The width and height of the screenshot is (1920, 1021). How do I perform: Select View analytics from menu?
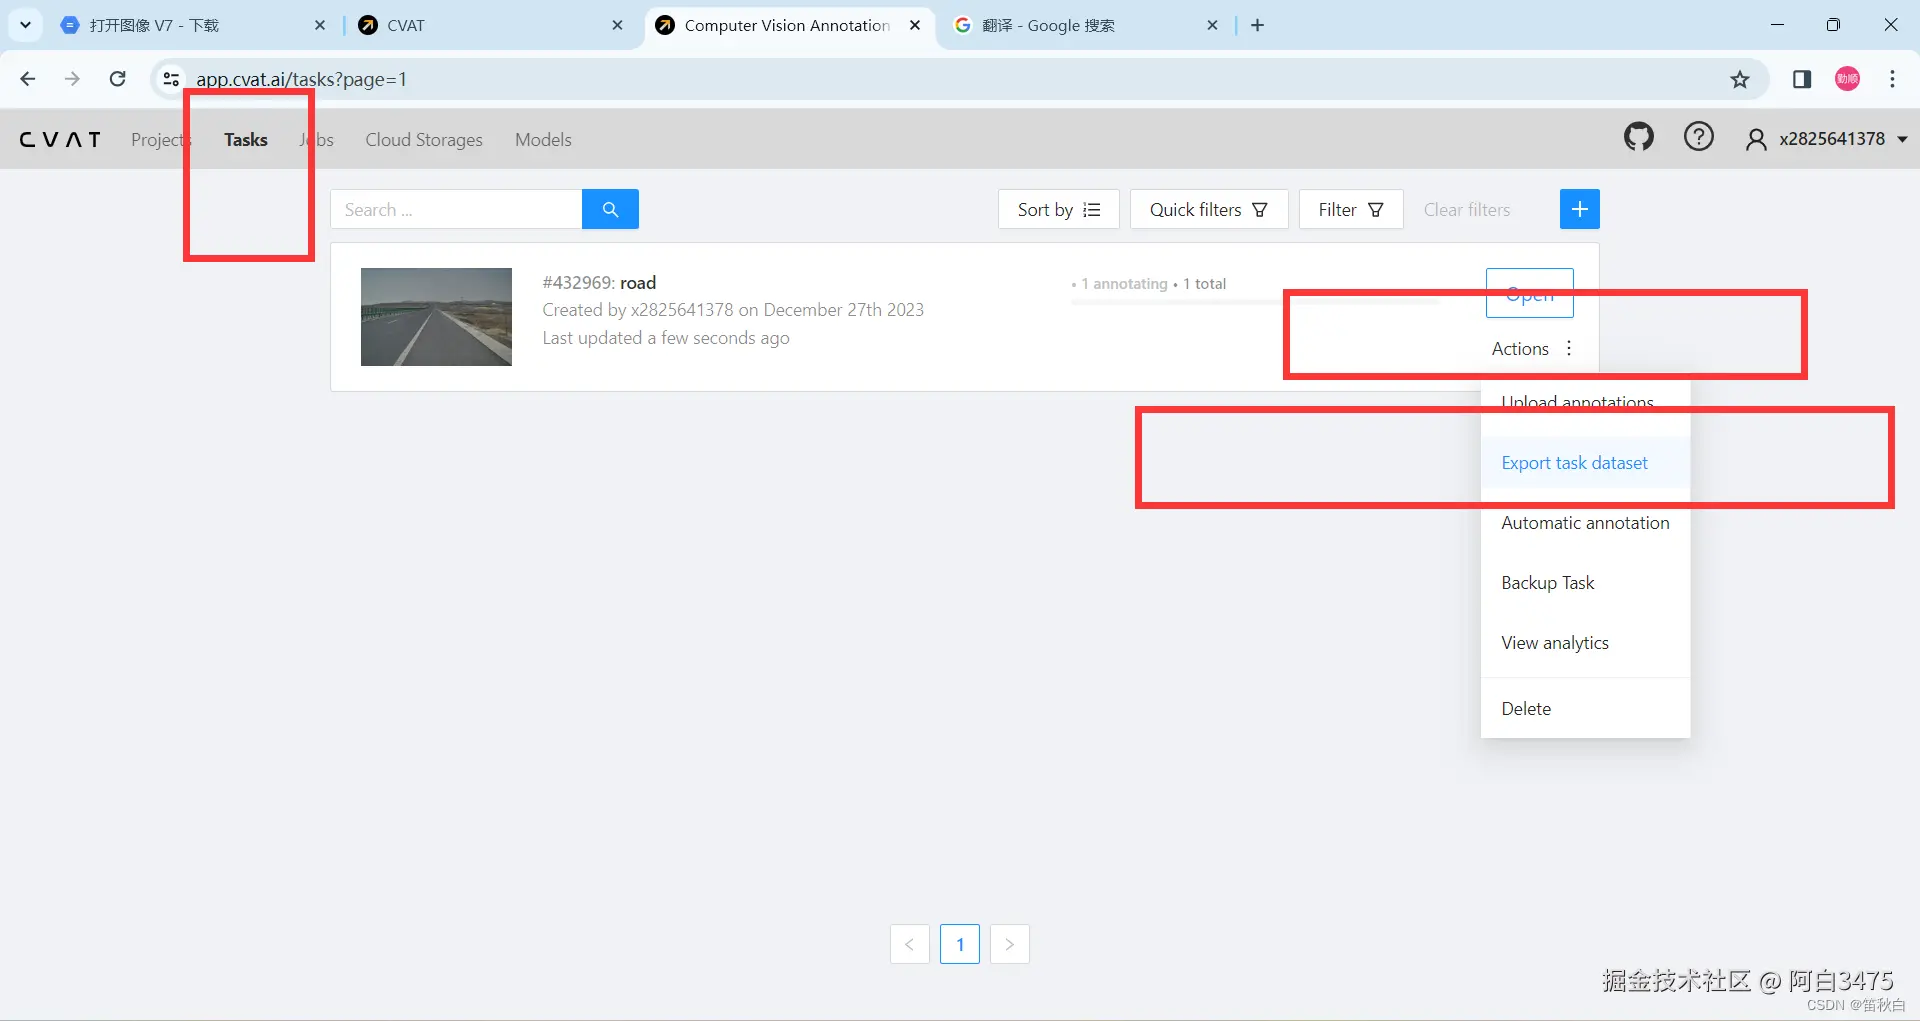point(1585,643)
